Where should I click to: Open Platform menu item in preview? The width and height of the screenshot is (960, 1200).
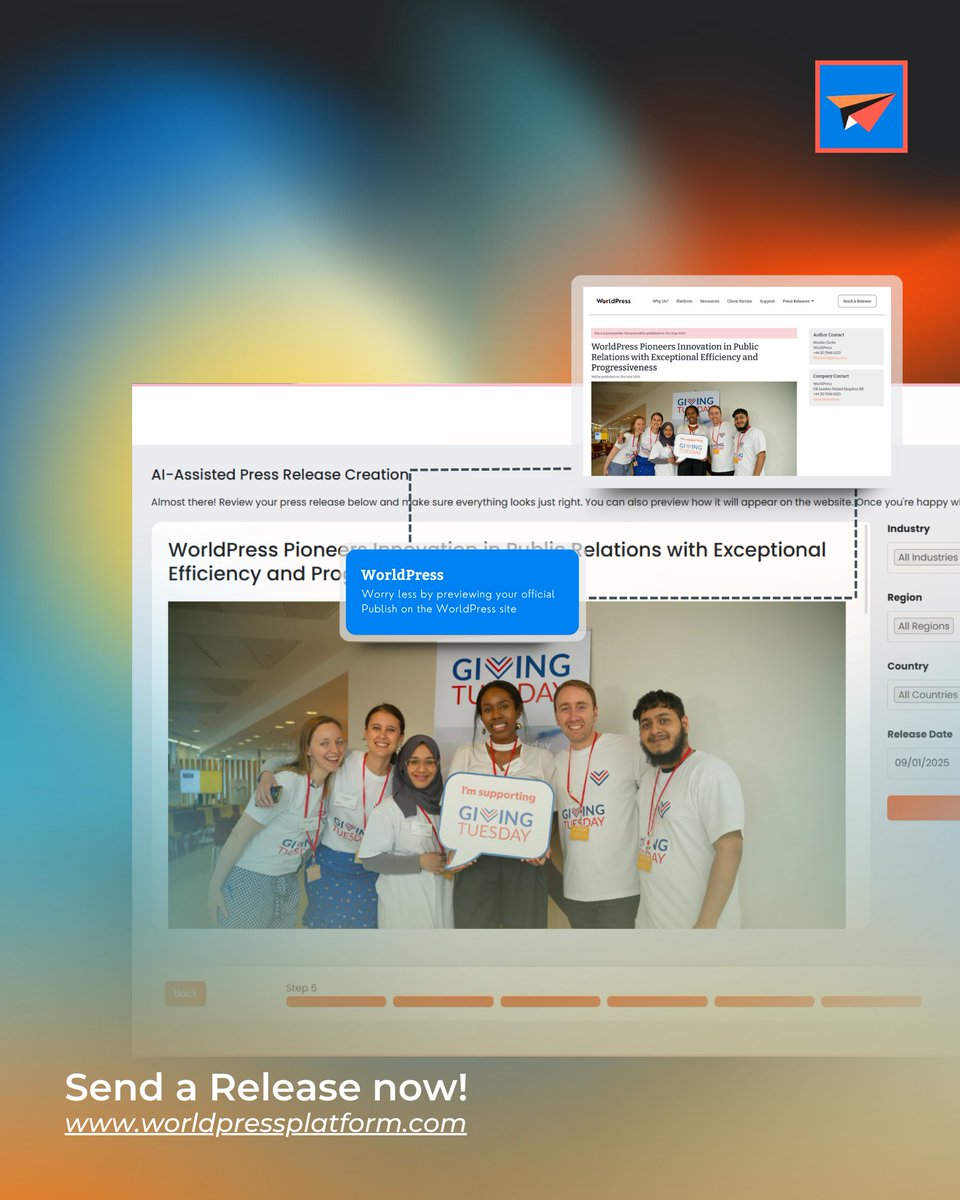coord(684,301)
